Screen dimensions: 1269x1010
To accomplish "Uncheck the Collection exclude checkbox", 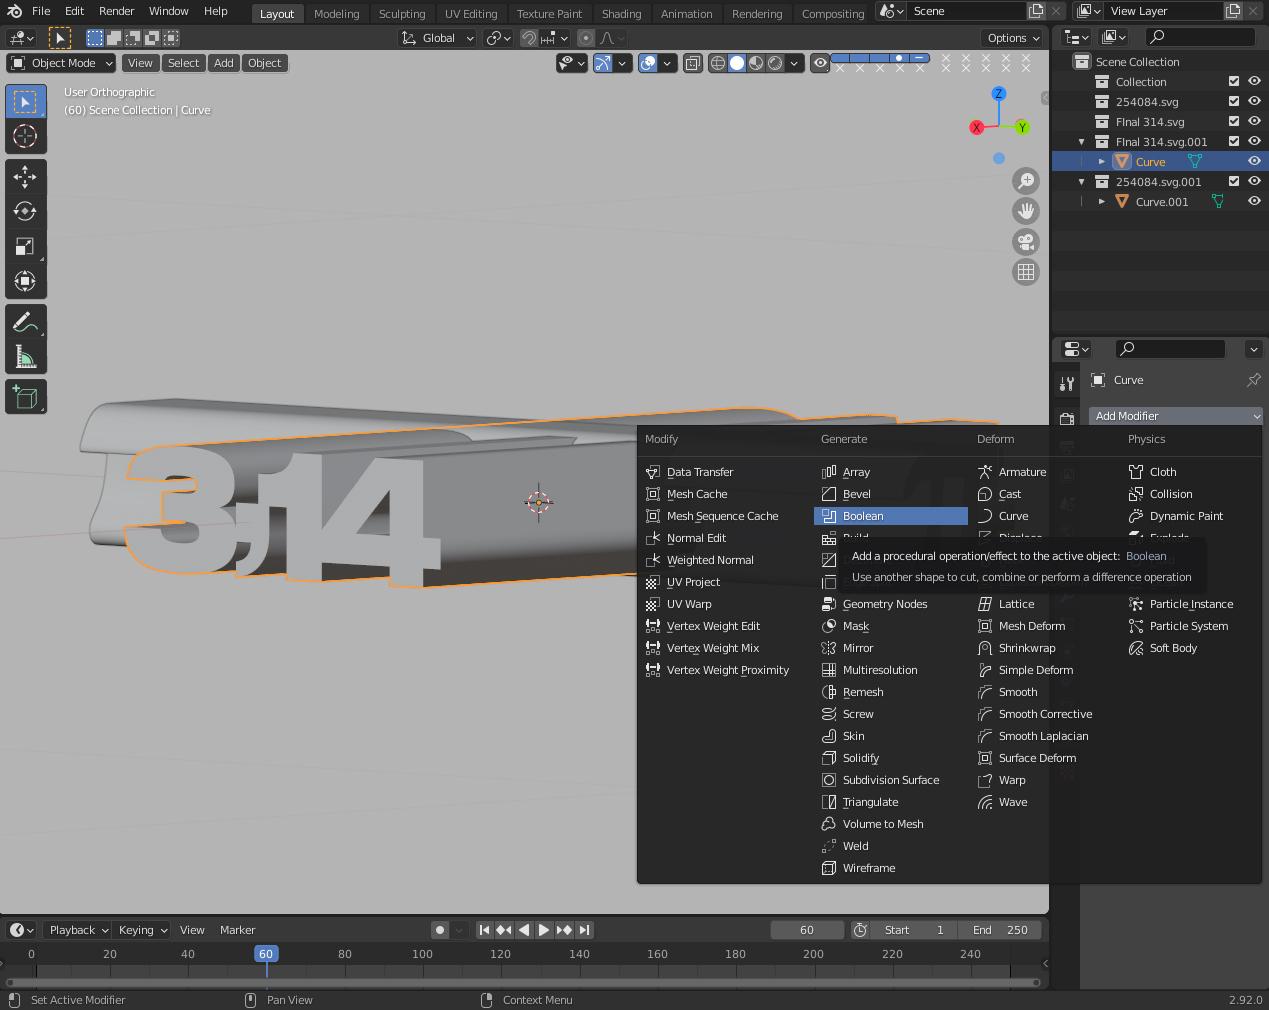I will [x=1234, y=82].
